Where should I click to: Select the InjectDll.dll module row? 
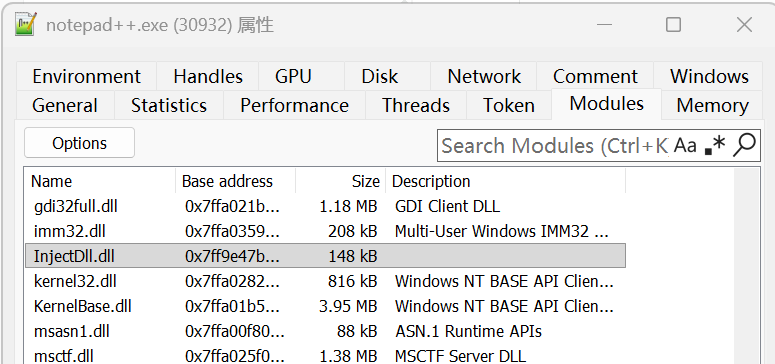pyautogui.click(x=325, y=256)
